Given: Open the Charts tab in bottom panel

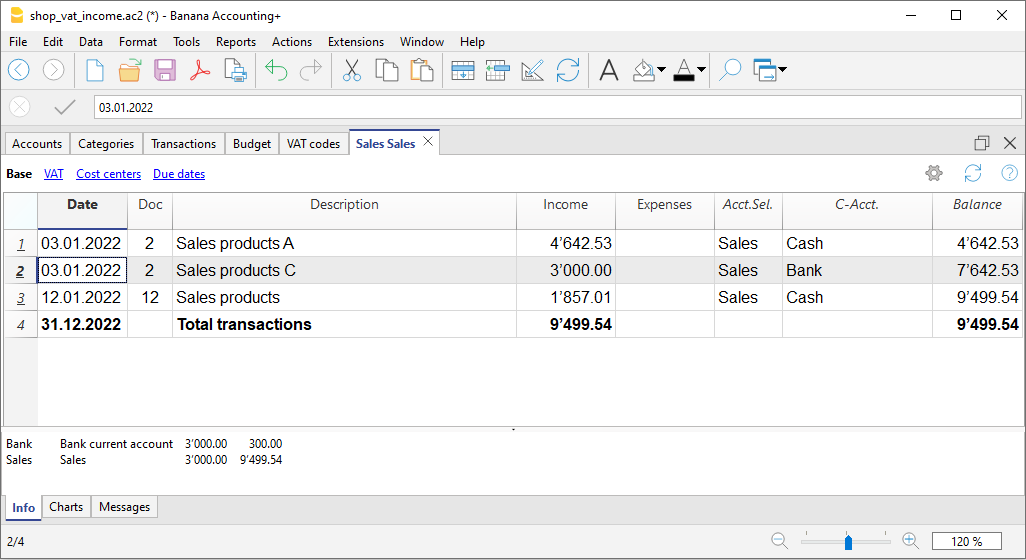Looking at the screenshot, I should [x=66, y=507].
